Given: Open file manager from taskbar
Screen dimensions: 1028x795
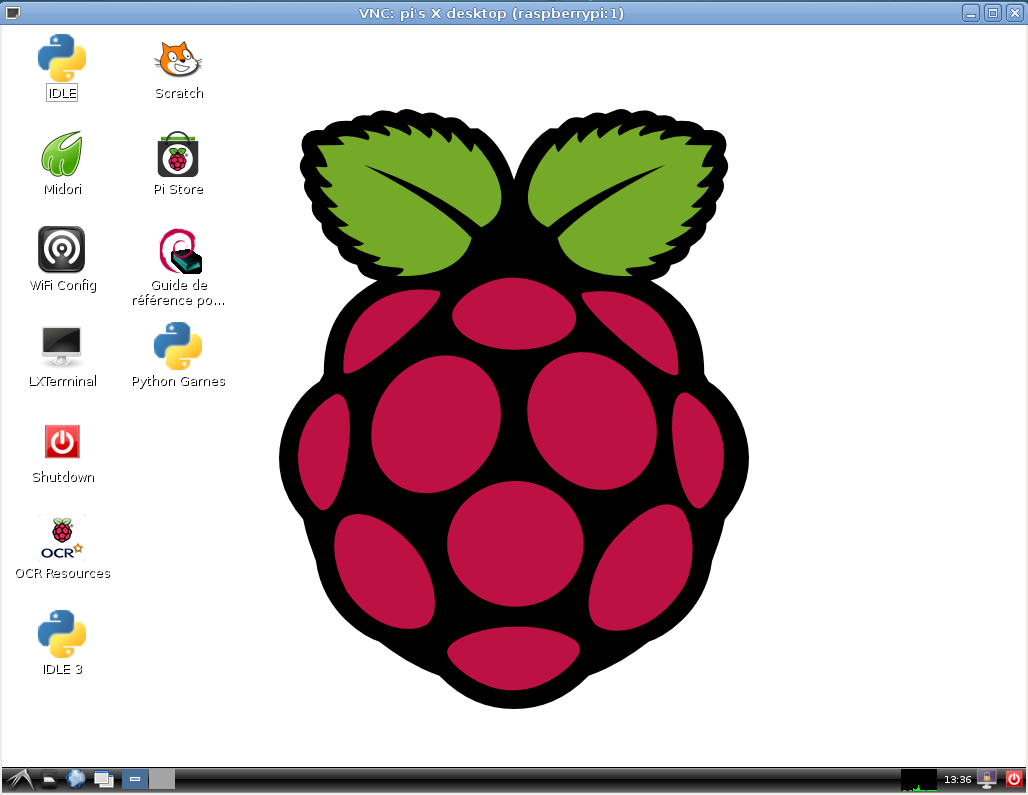Looking at the screenshot, I should pos(49,779).
